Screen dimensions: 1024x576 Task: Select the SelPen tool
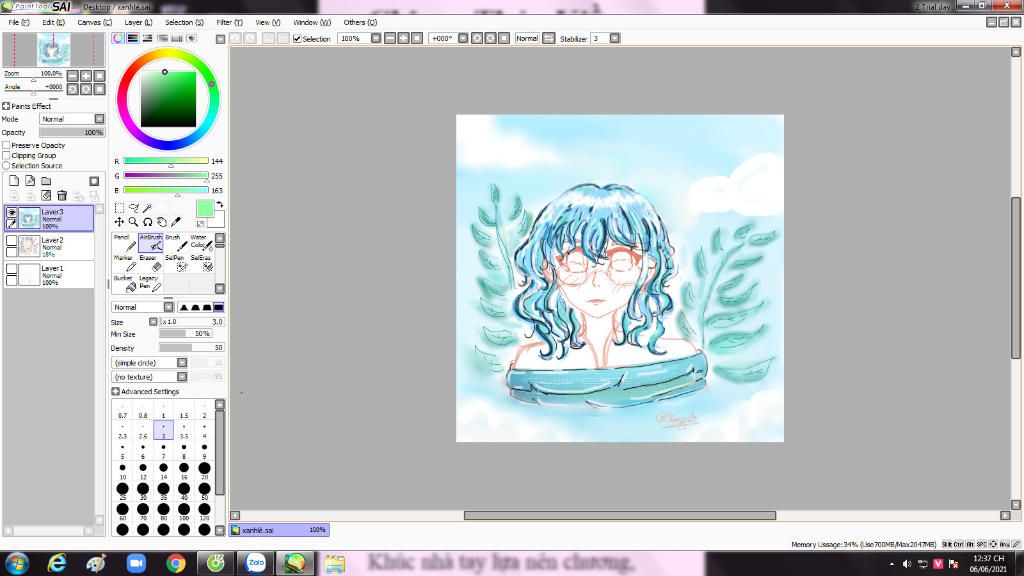pos(176,263)
